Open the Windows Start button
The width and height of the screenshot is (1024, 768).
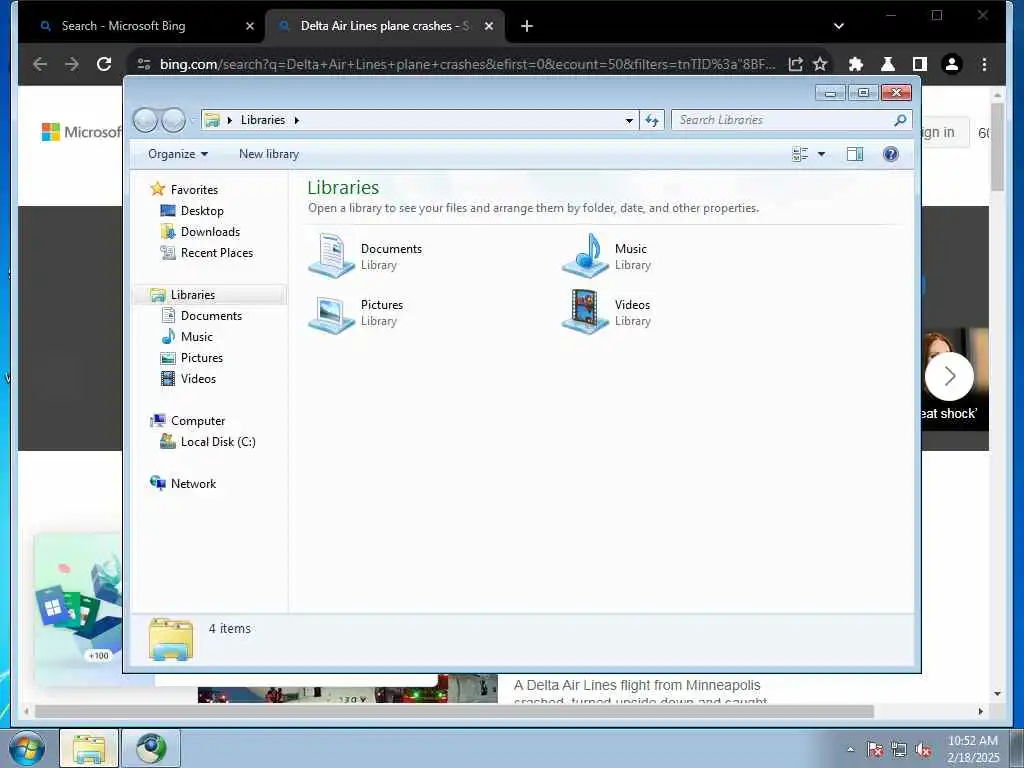[27, 748]
